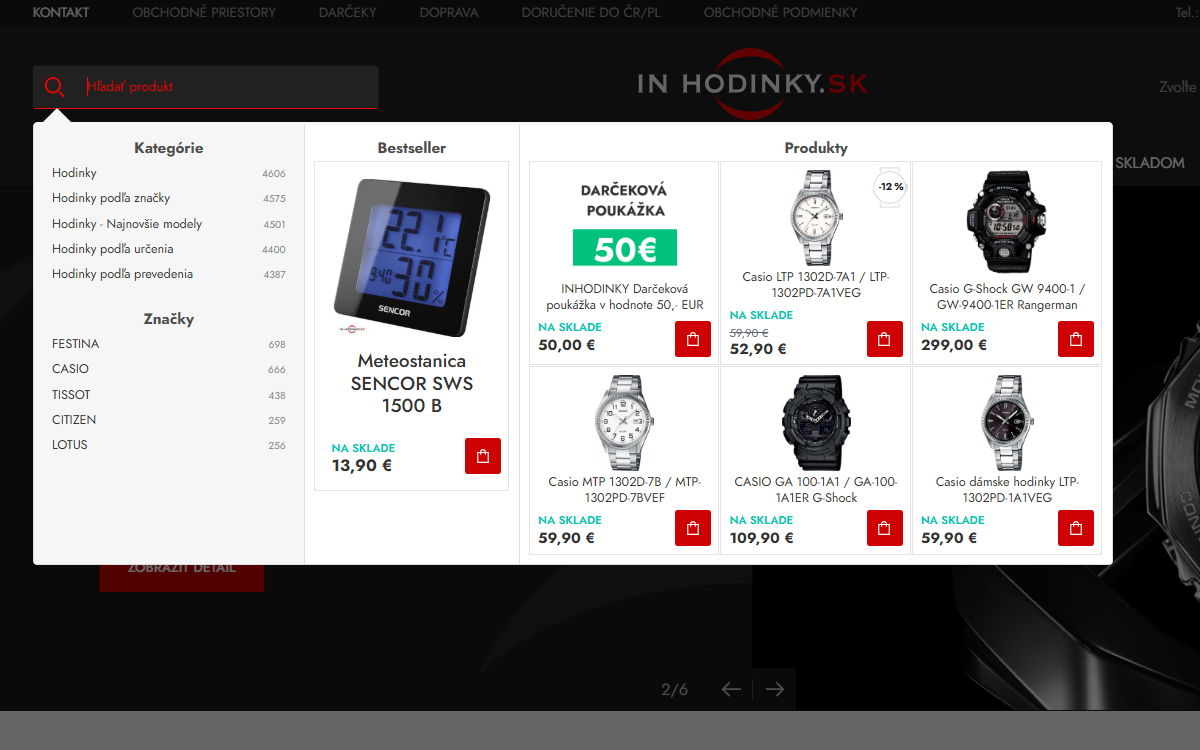Viewport: 1200px width, 750px height.
Task: Open Obchodné podmienky page
Action: (x=780, y=13)
